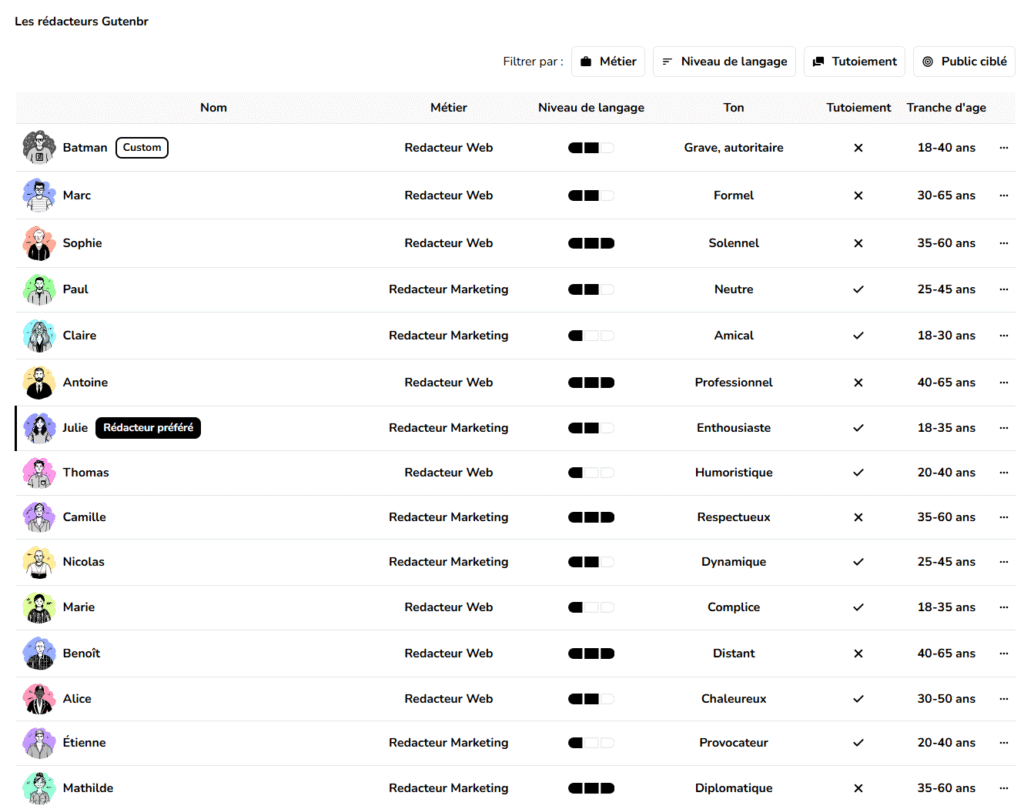The image size is (1024, 809).
Task: Select Marie's green avatar
Action: (38, 607)
